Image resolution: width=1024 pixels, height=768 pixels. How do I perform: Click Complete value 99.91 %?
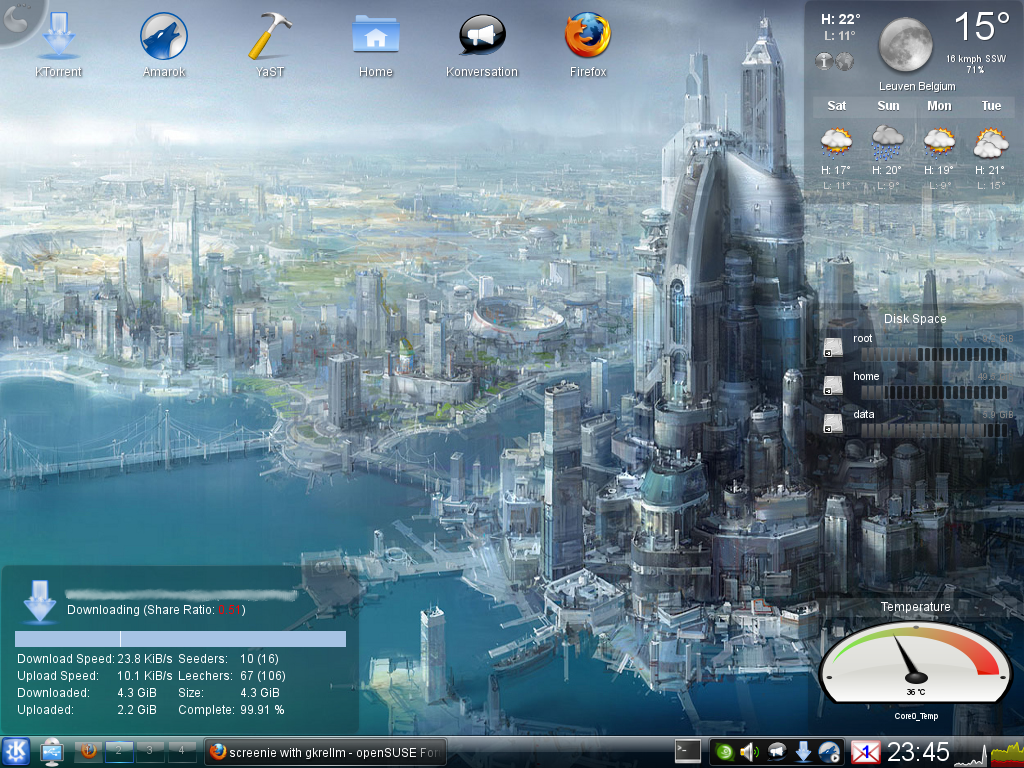(262, 709)
